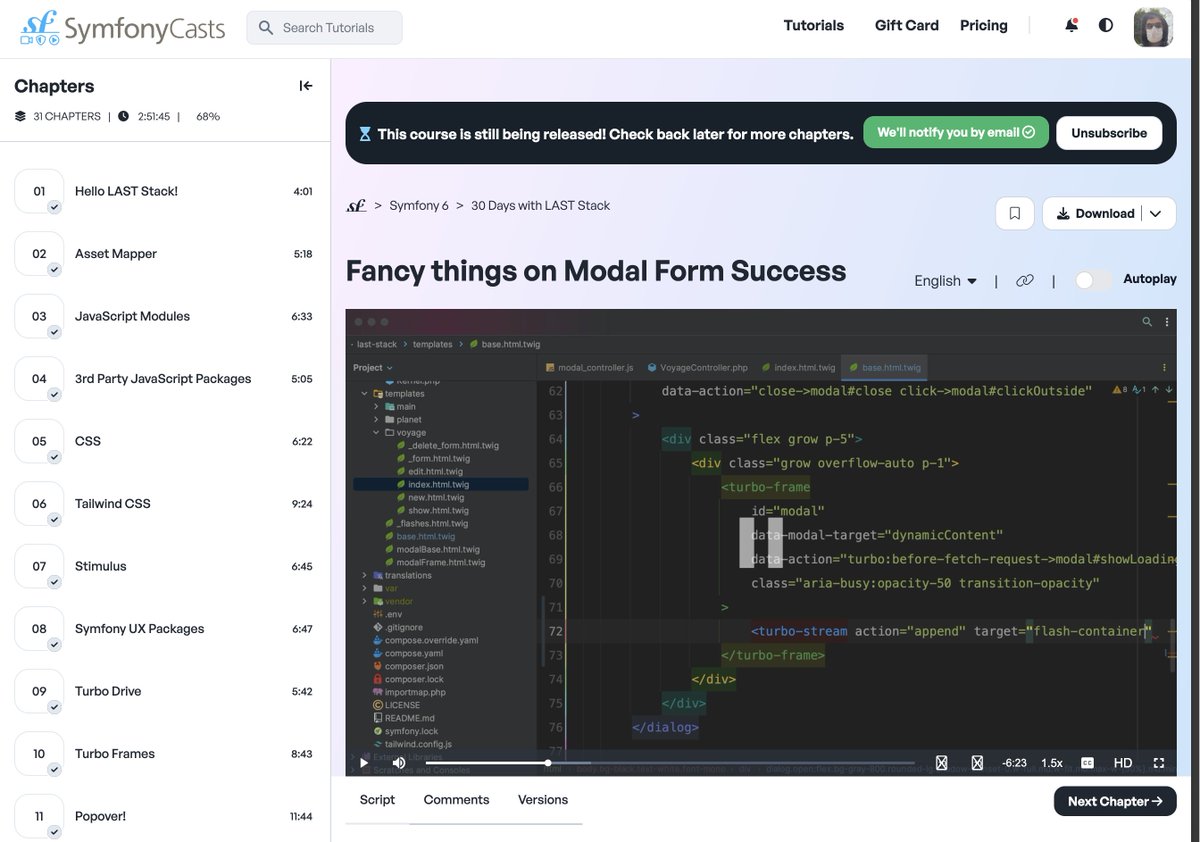Focus the Search Tutorials field
Screen dimensions: 1200x842
pyautogui.click(x=325, y=28)
